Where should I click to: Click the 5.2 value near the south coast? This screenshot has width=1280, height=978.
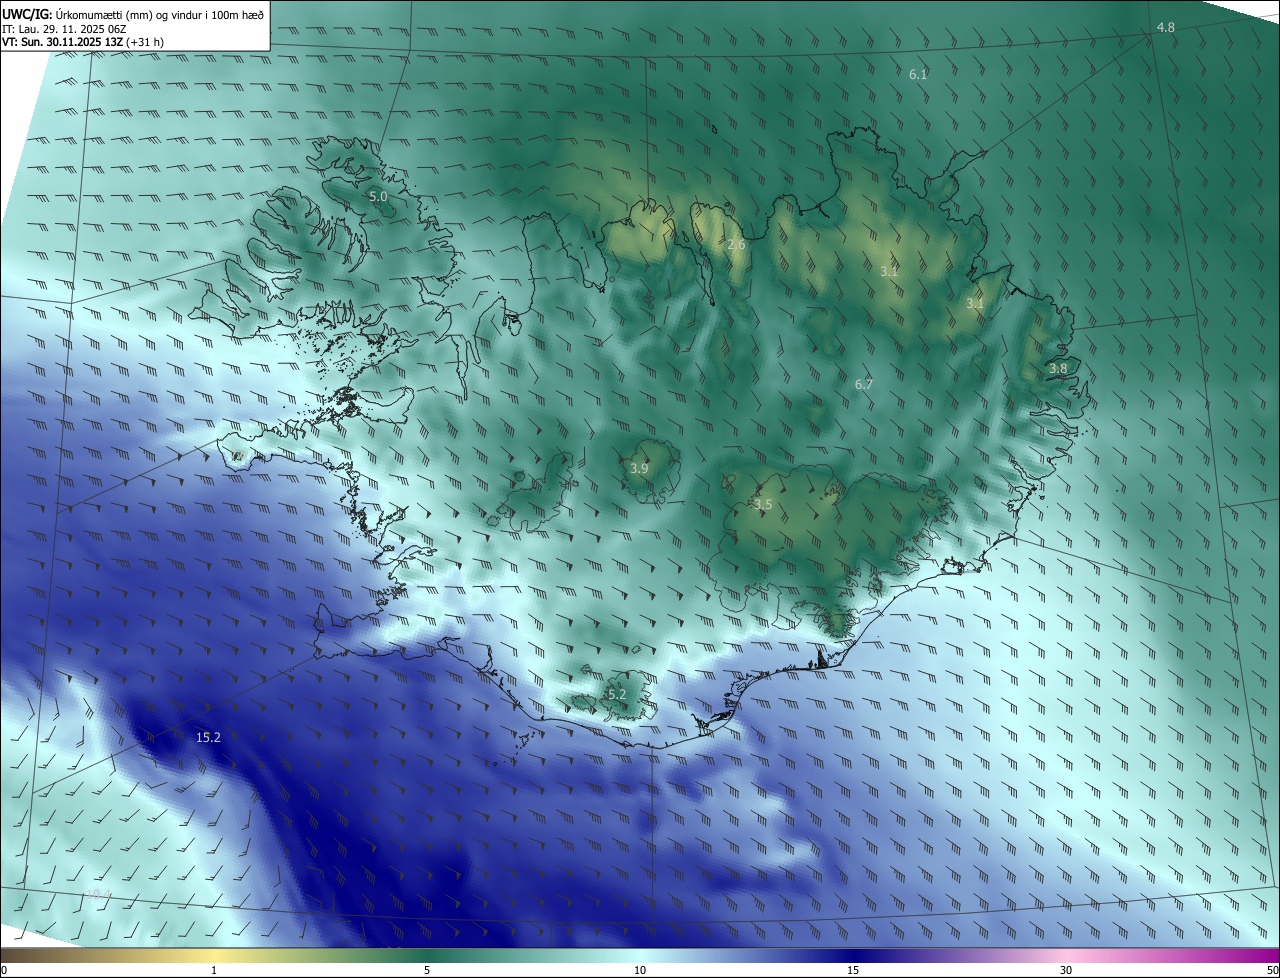click(617, 695)
